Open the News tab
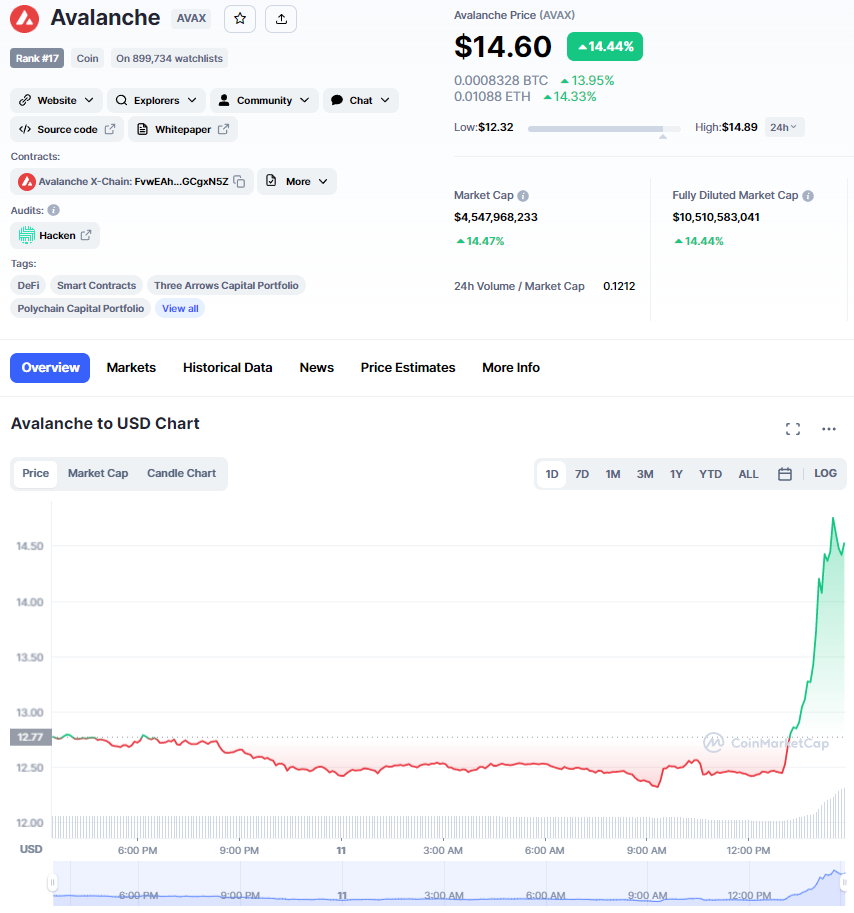 (x=317, y=368)
